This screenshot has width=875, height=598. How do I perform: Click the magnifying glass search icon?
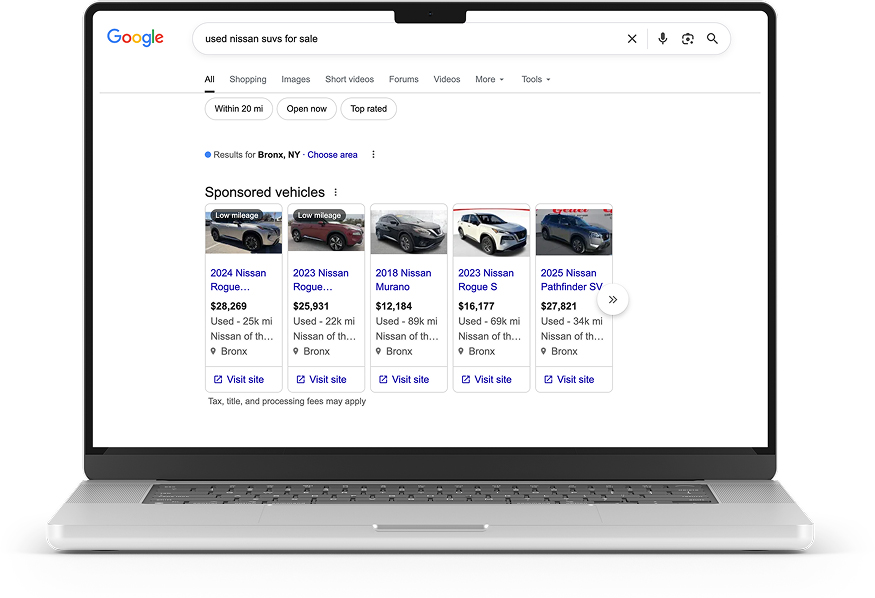(713, 39)
